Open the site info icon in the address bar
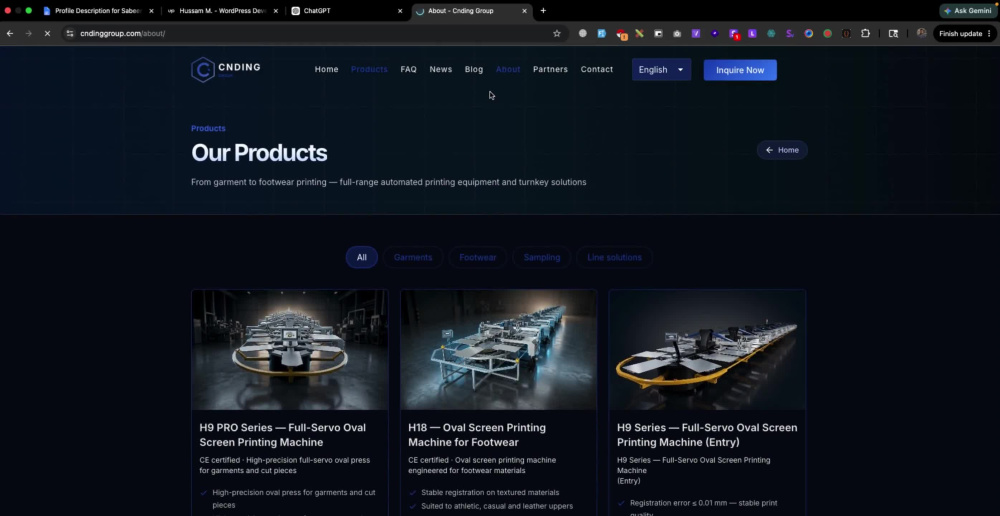The height and width of the screenshot is (516, 1000). point(70,33)
